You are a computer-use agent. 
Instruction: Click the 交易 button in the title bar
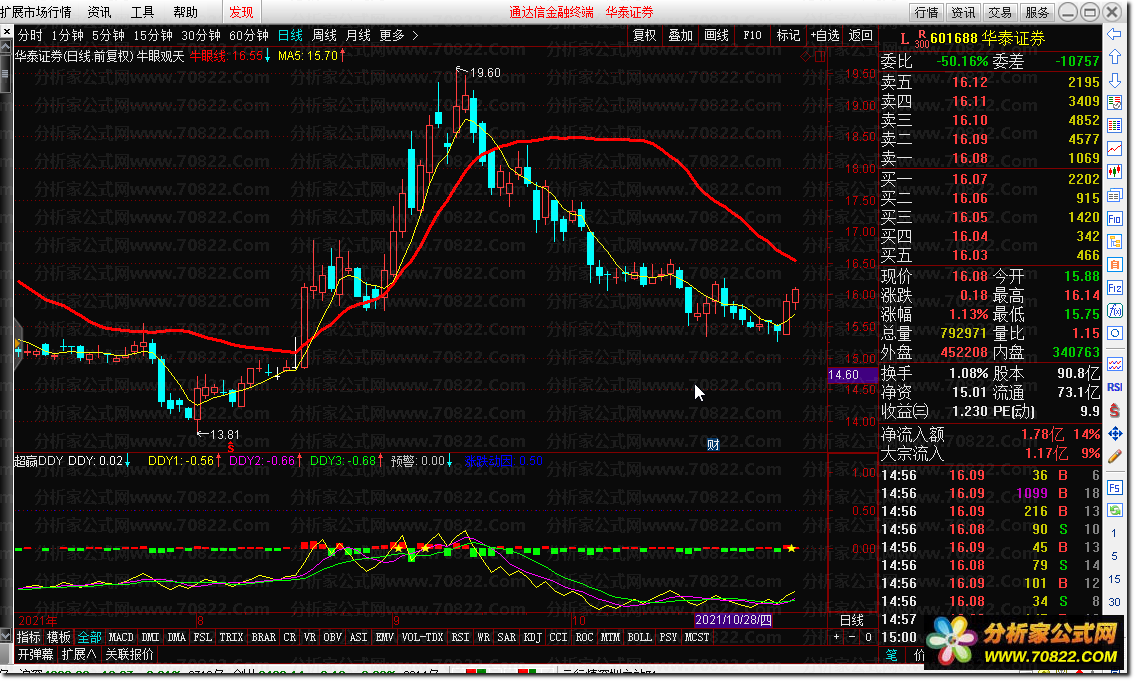pos(1000,12)
